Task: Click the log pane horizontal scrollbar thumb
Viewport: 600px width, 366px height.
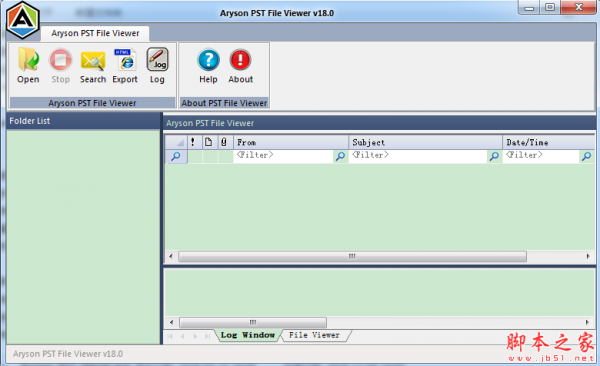Action: coord(253,322)
